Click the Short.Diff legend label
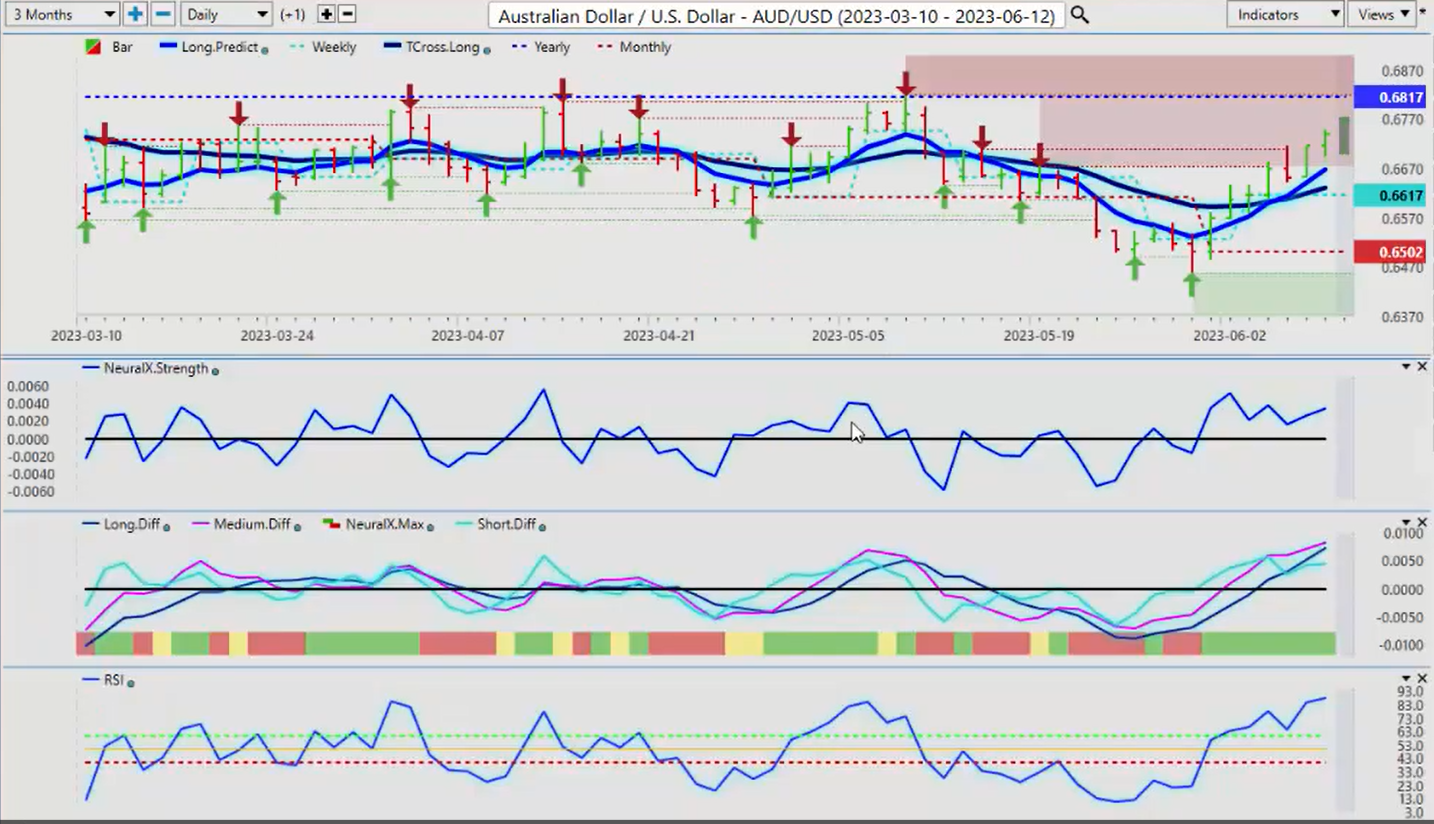This screenshot has height=824, width=1434. 506,524
